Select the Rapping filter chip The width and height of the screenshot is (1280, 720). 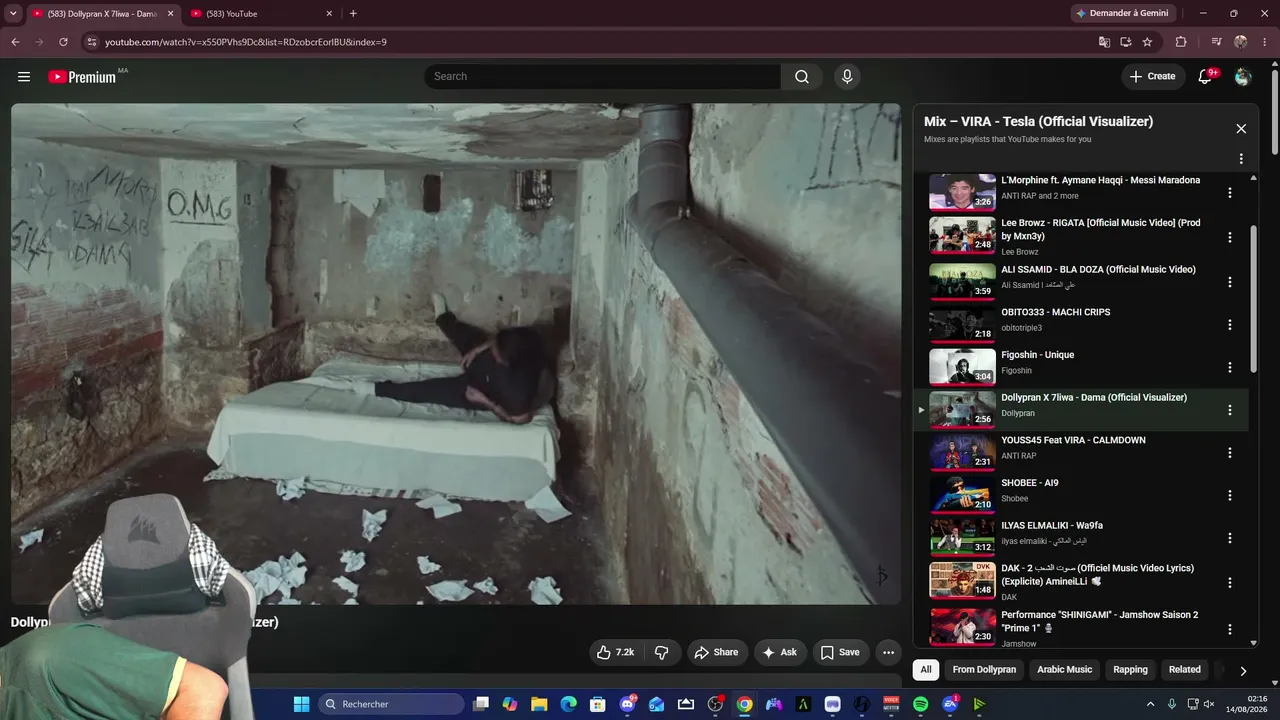tap(1130, 670)
